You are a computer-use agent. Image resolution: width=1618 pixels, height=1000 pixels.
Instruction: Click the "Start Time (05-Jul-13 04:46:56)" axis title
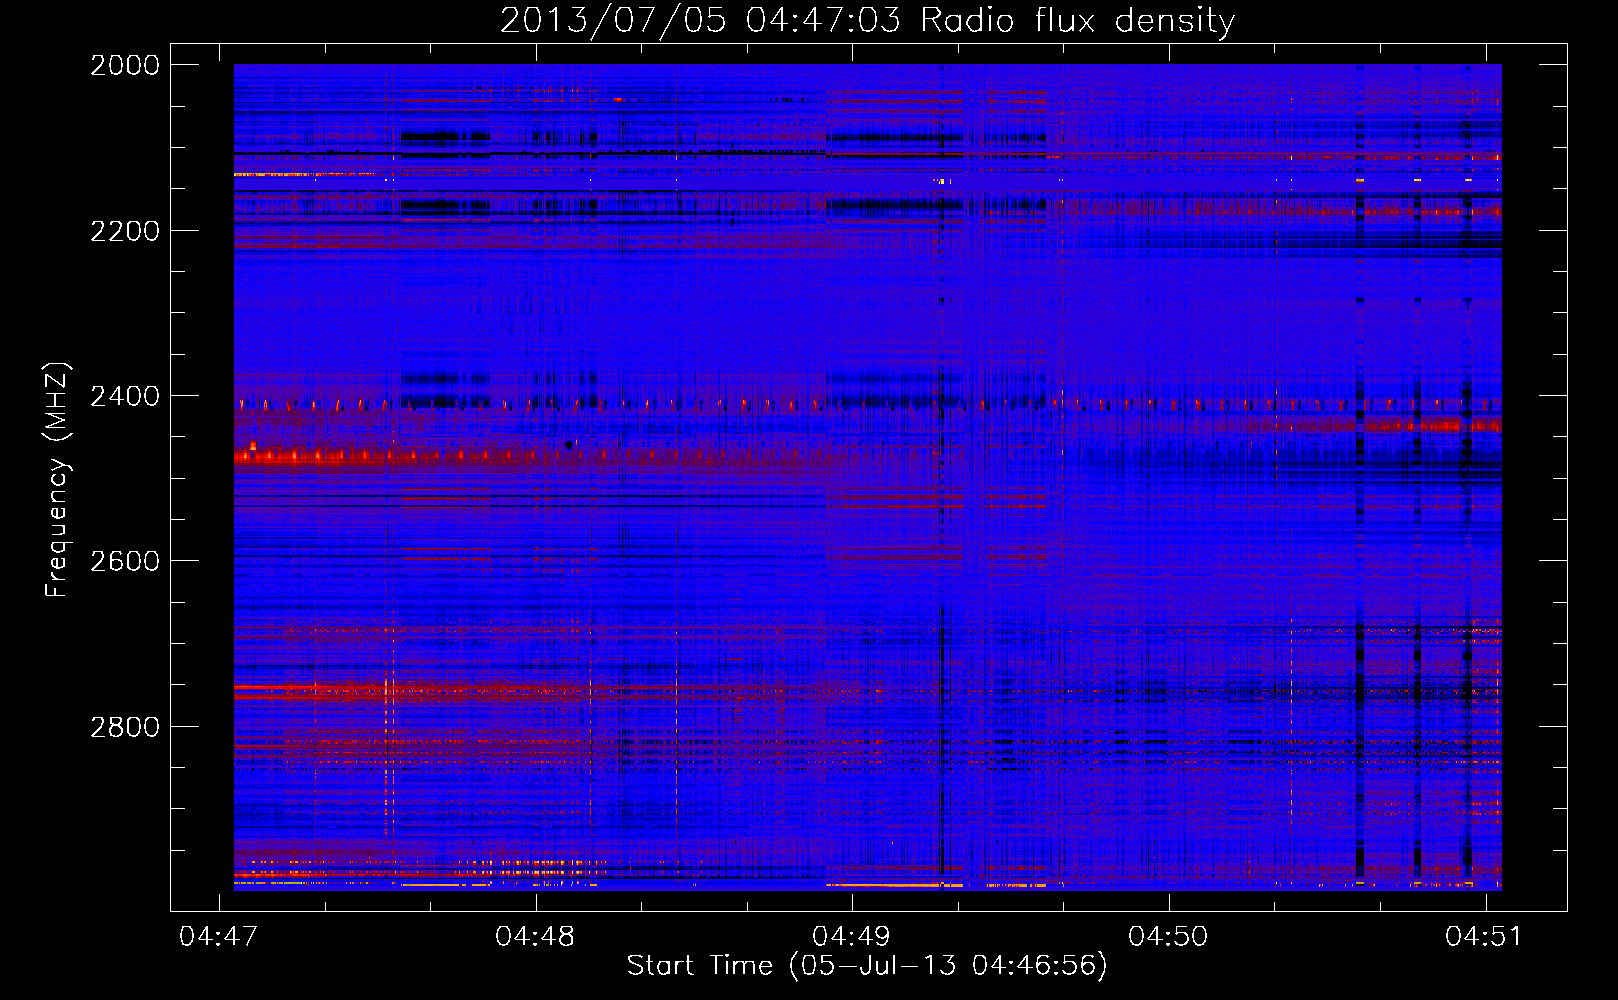tap(867, 966)
